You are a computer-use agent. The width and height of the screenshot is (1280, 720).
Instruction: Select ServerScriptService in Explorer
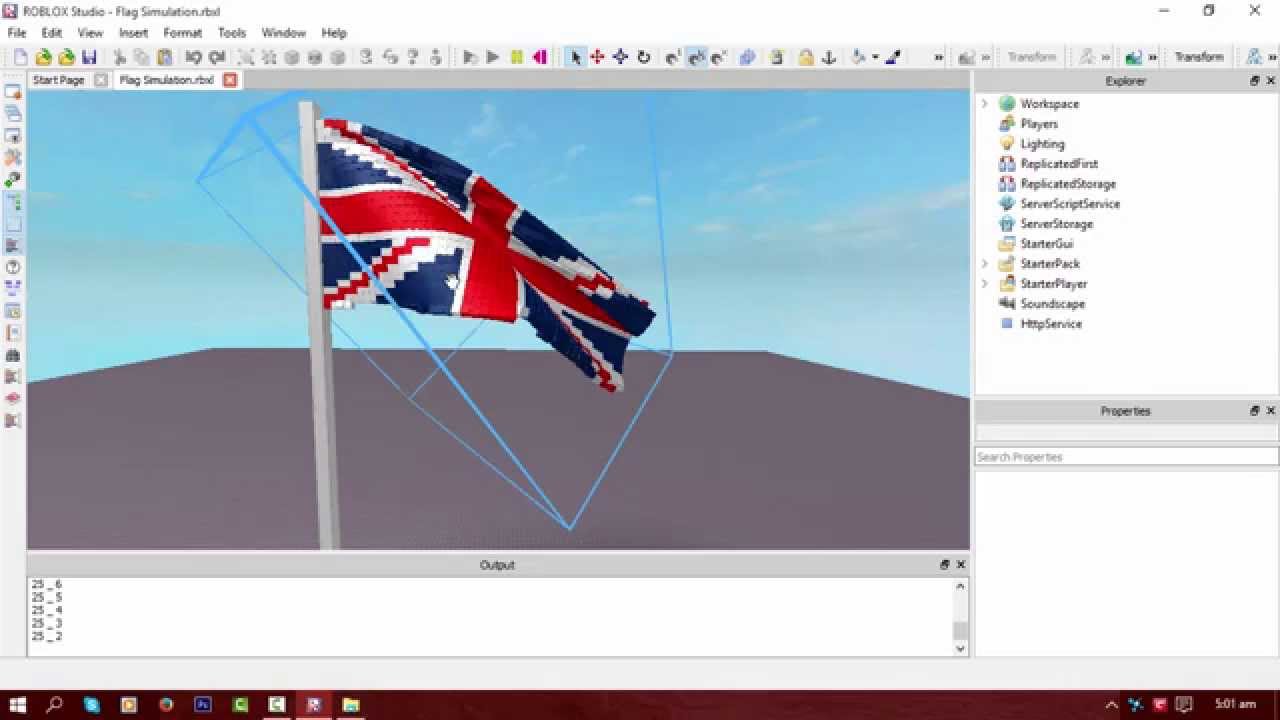click(1070, 204)
